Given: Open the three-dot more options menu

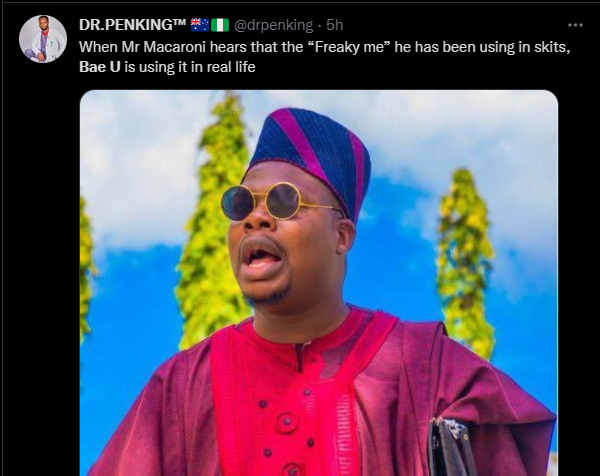Looking at the screenshot, I should point(575,25).
